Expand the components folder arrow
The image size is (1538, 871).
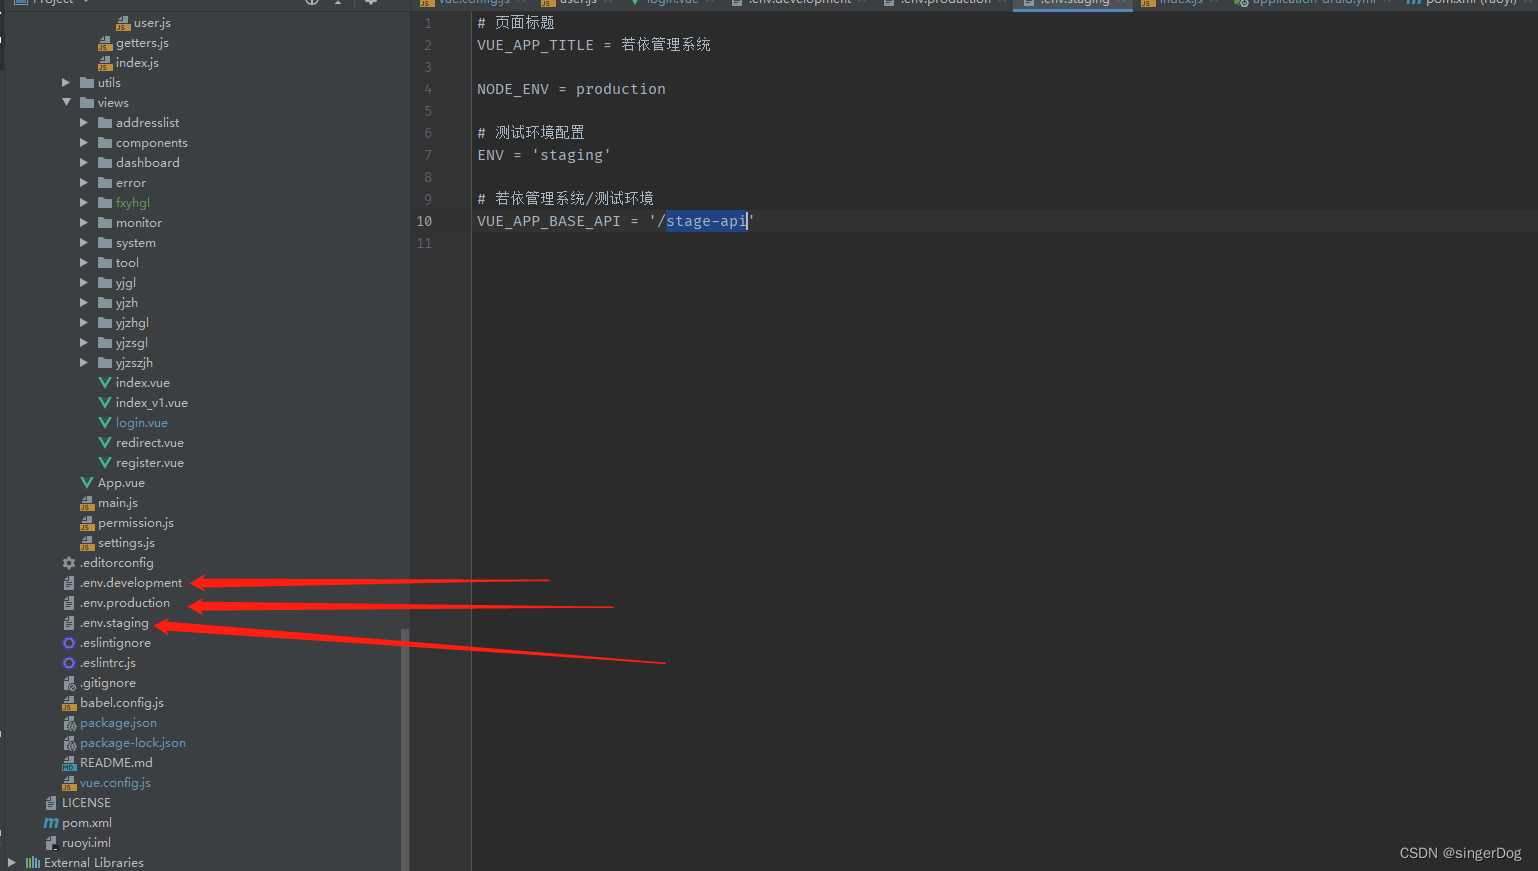coord(84,143)
